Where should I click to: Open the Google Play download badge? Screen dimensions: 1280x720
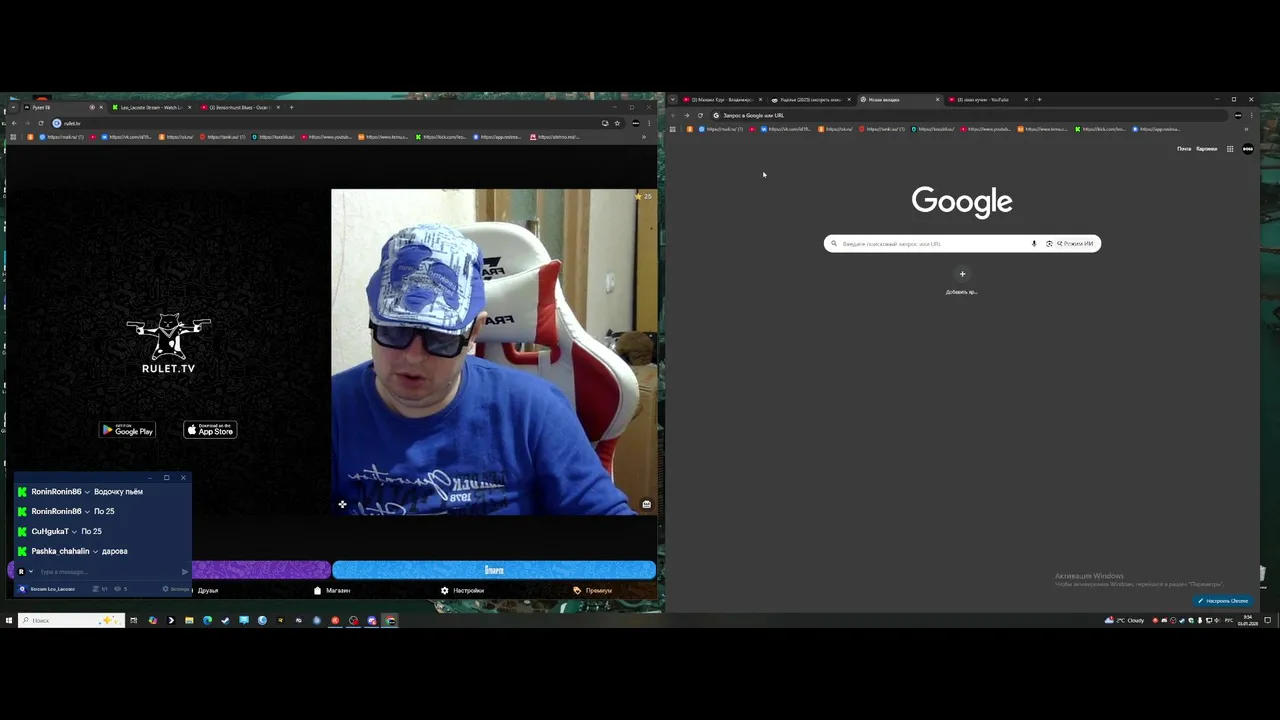(127, 430)
